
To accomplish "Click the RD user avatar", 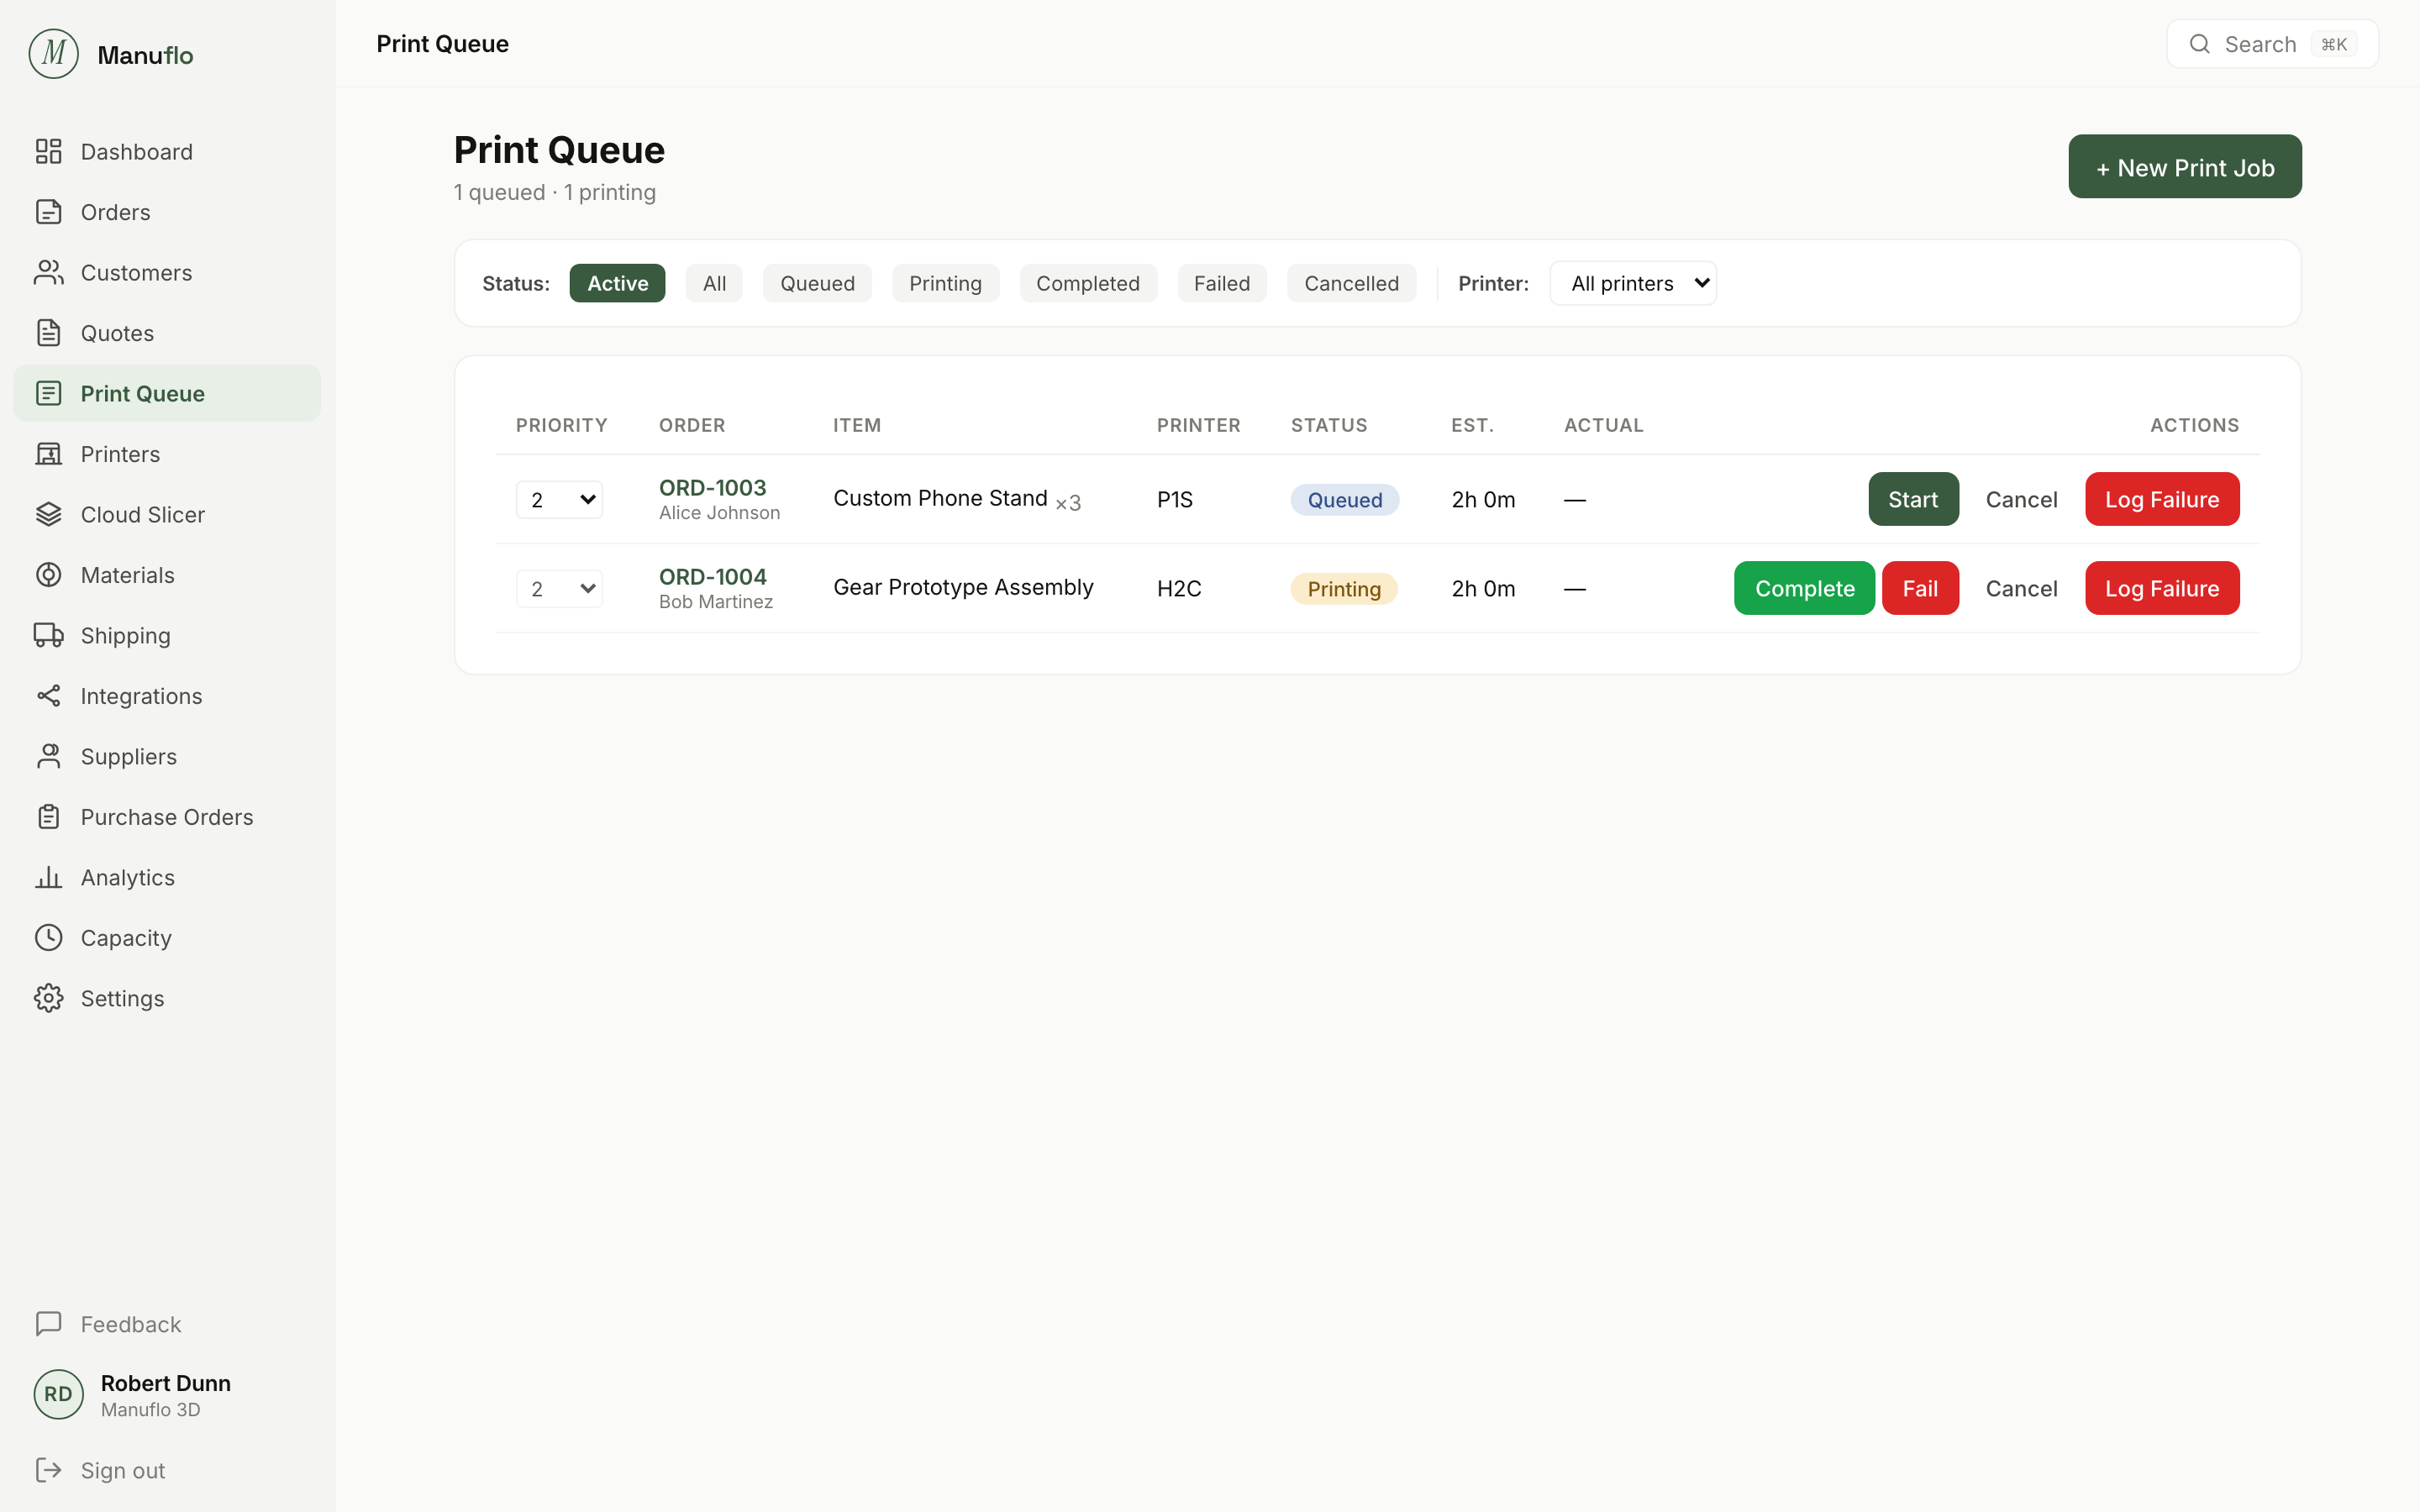I will (58, 1394).
